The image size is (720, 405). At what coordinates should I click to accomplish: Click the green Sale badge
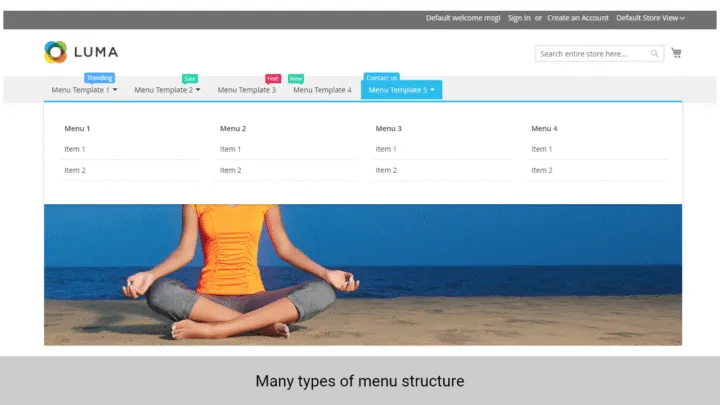coord(190,79)
